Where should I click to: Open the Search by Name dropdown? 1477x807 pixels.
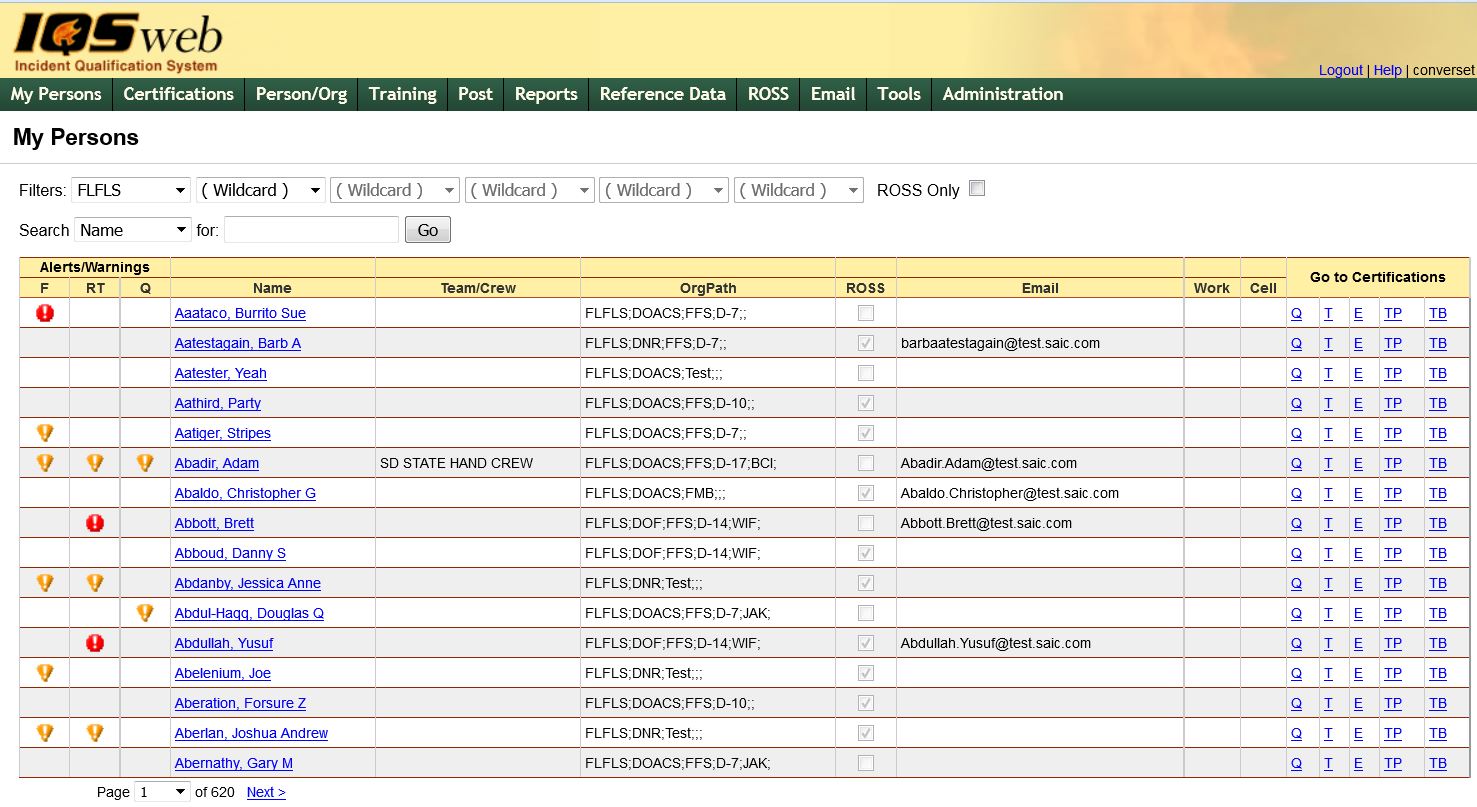pos(133,230)
